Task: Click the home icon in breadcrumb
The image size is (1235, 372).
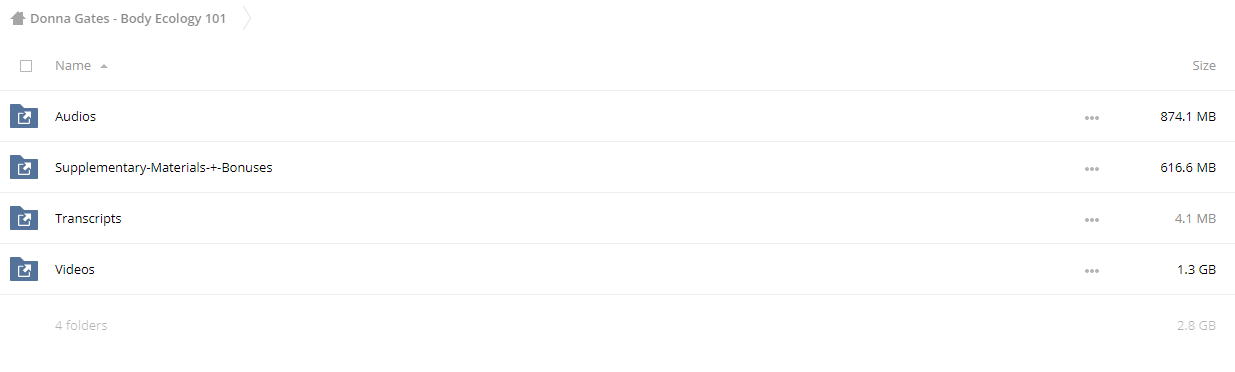Action: coord(17,18)
